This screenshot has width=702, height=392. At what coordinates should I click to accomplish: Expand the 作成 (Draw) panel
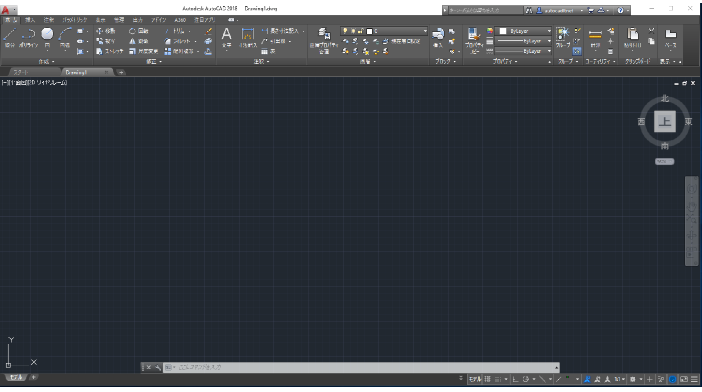point(46,62)
